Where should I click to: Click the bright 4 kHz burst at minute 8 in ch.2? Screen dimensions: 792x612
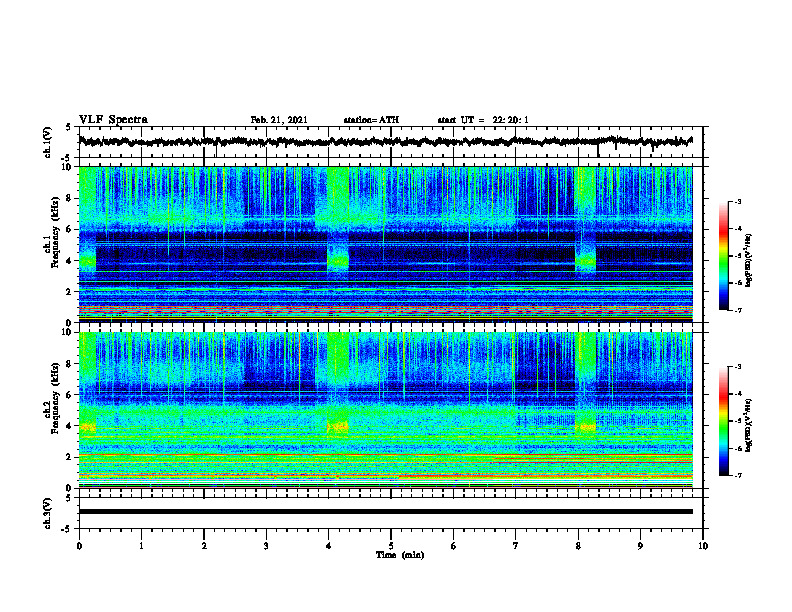point(586,427)
